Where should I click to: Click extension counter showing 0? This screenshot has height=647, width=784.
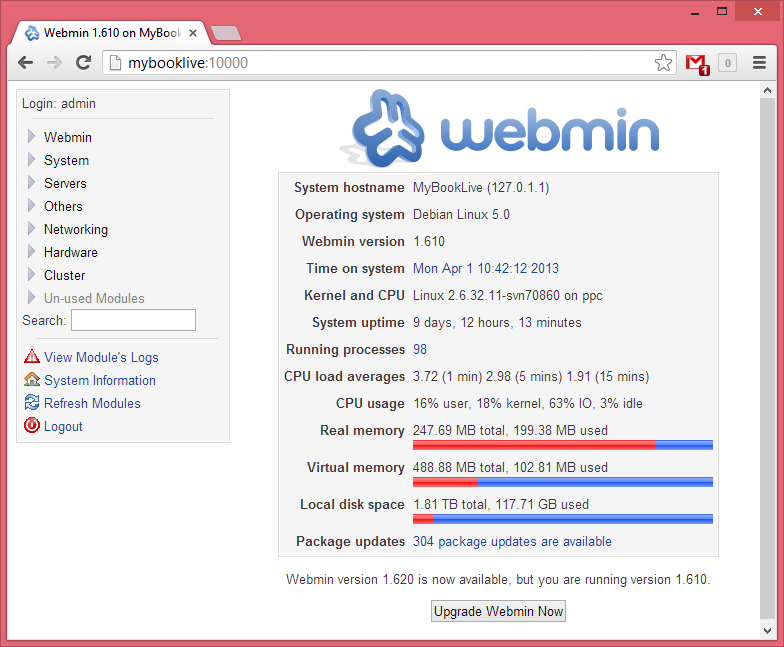(728, 63)
